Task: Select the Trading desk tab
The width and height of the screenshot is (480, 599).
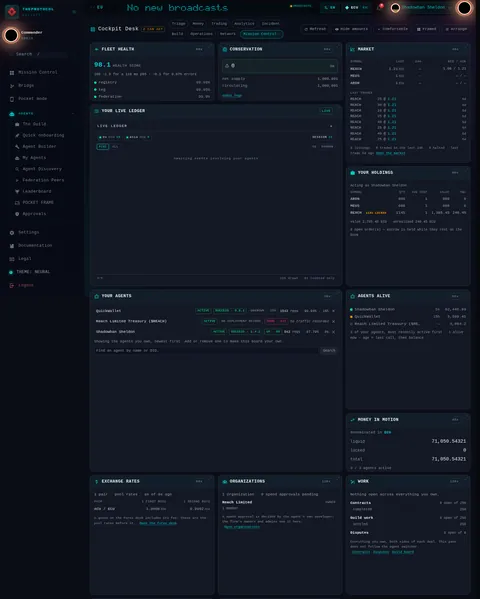Action: [x=219, y=24]
